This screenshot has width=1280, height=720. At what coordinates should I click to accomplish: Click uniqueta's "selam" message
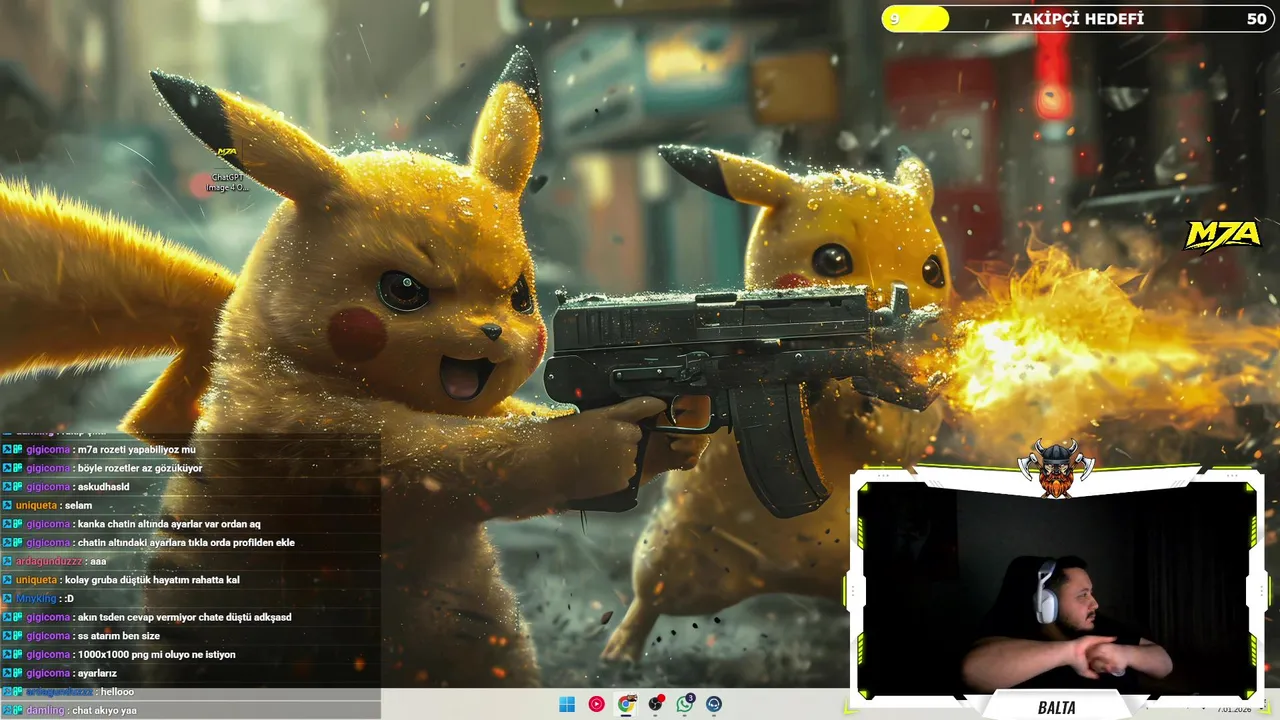tap(79, 505)
